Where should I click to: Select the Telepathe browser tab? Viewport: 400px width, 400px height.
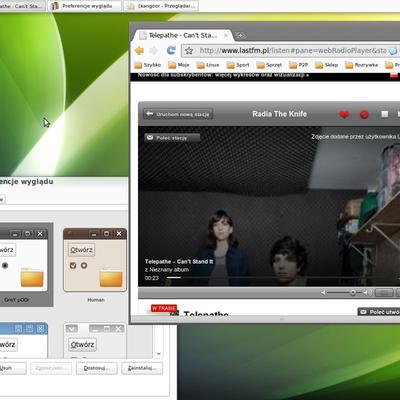pyautogui.click(x=183, y=35)
